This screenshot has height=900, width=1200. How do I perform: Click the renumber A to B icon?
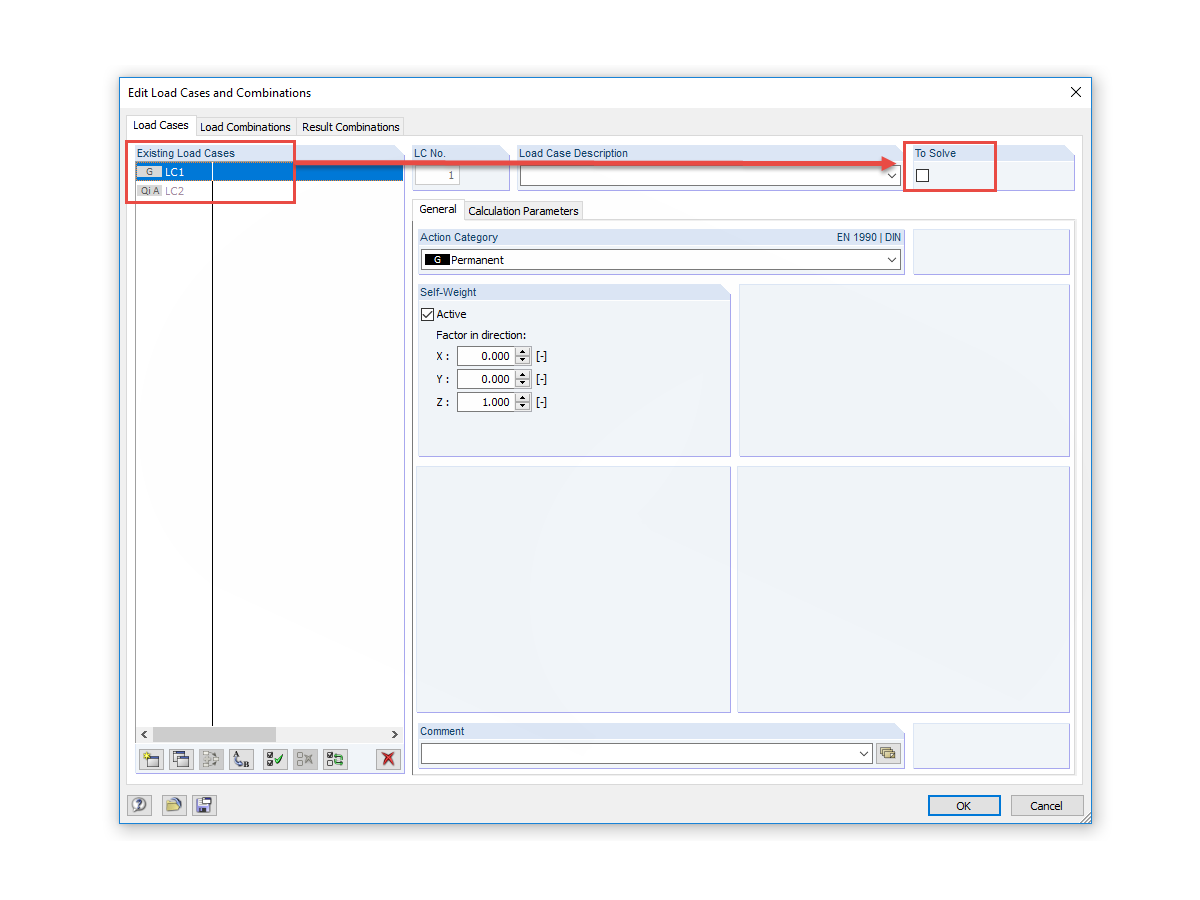241,759
